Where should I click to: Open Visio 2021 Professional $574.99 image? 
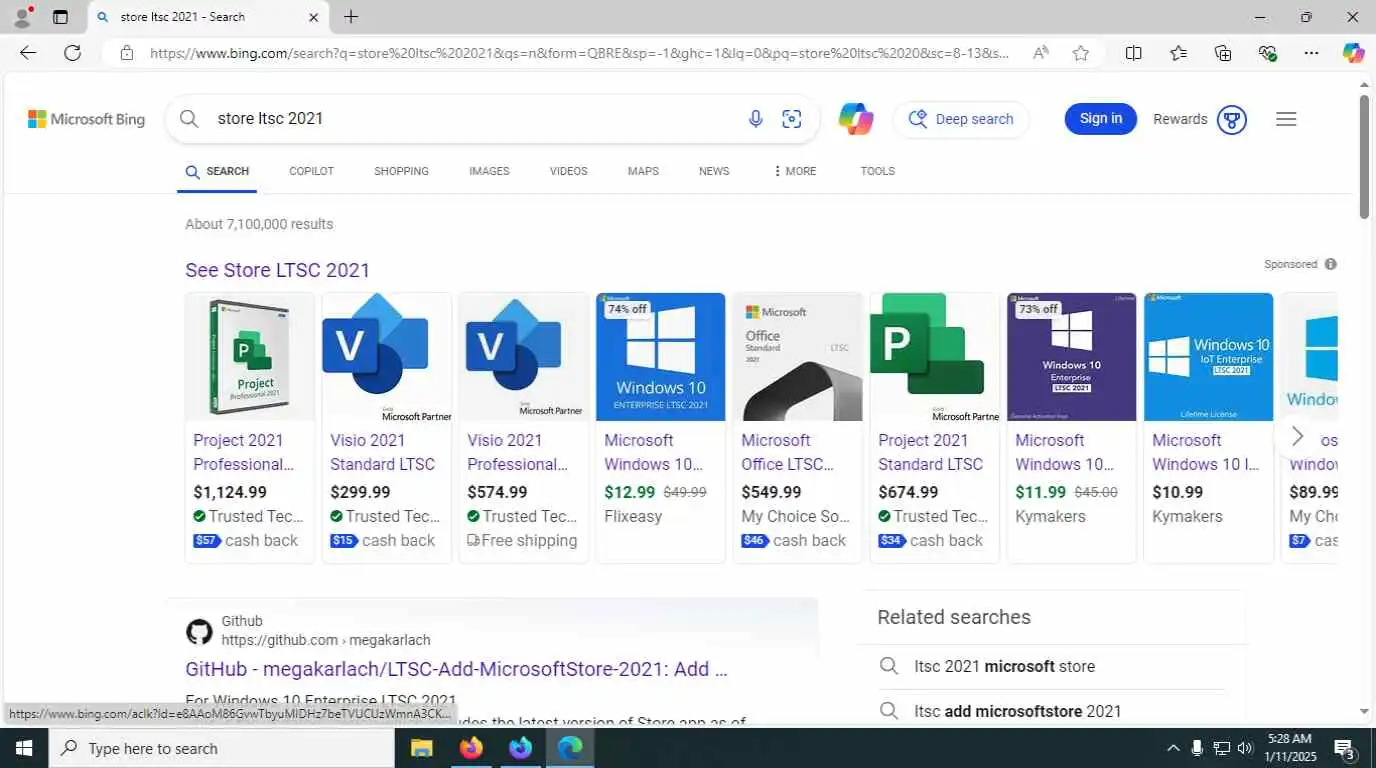pos(524,357)
